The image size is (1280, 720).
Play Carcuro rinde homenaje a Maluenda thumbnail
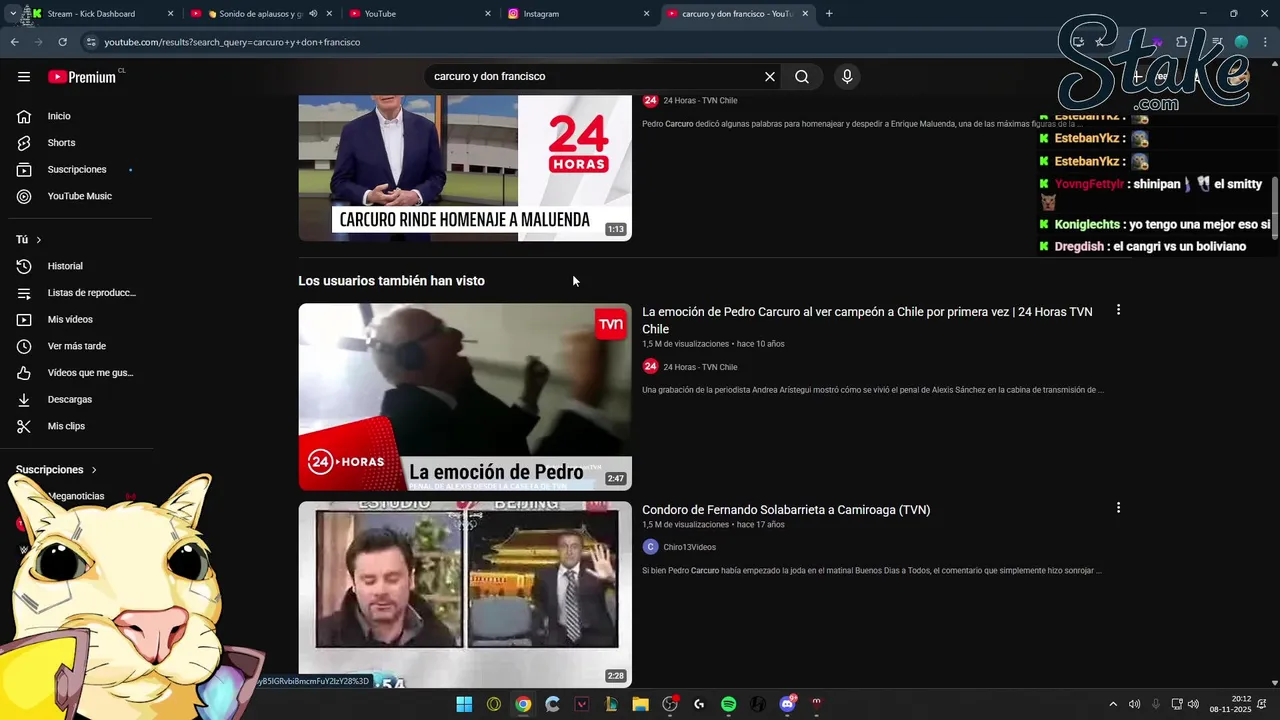[x=465, y=168]
